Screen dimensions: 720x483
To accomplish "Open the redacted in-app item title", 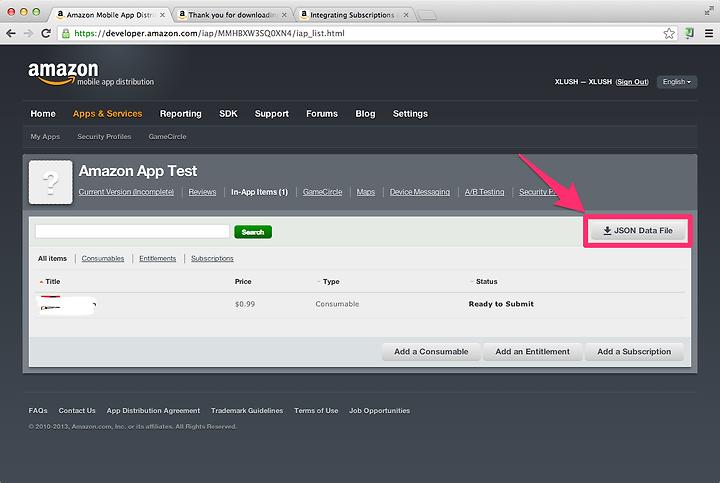I will 68,305.
